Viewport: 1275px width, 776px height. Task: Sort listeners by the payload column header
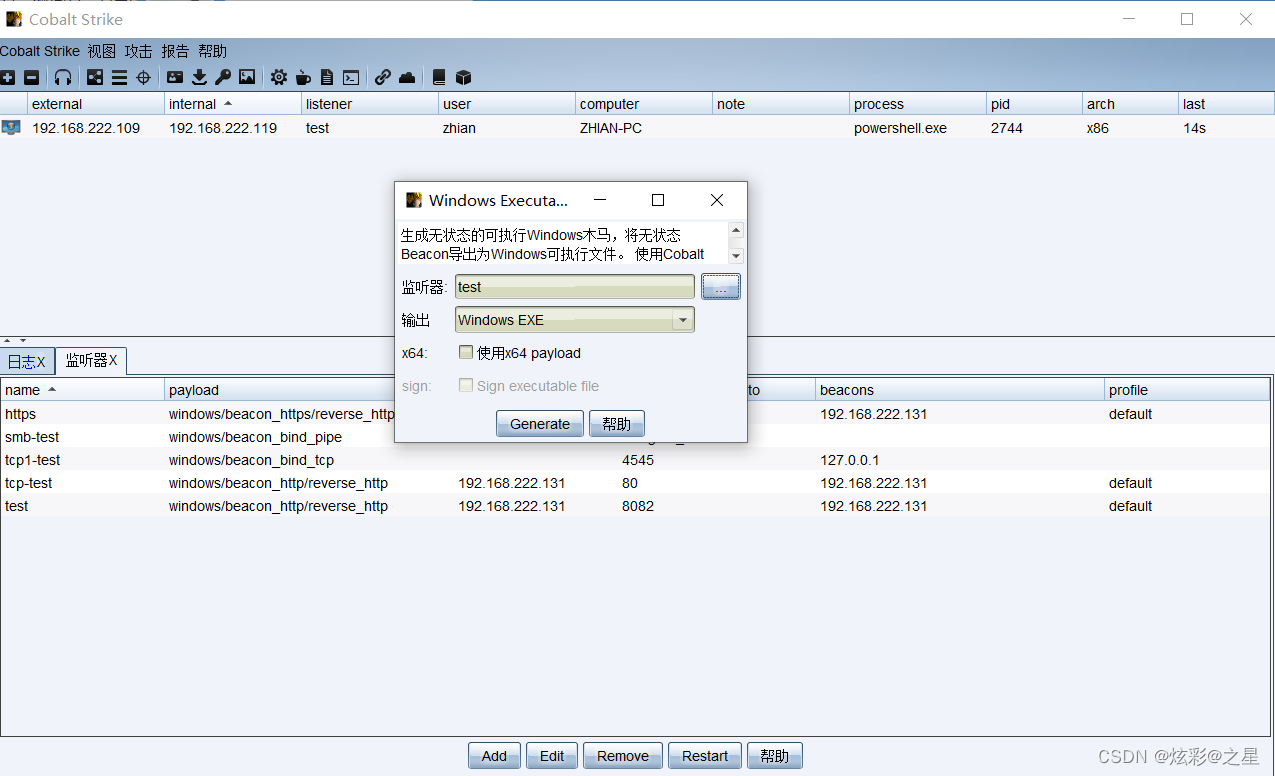[309, 390]
